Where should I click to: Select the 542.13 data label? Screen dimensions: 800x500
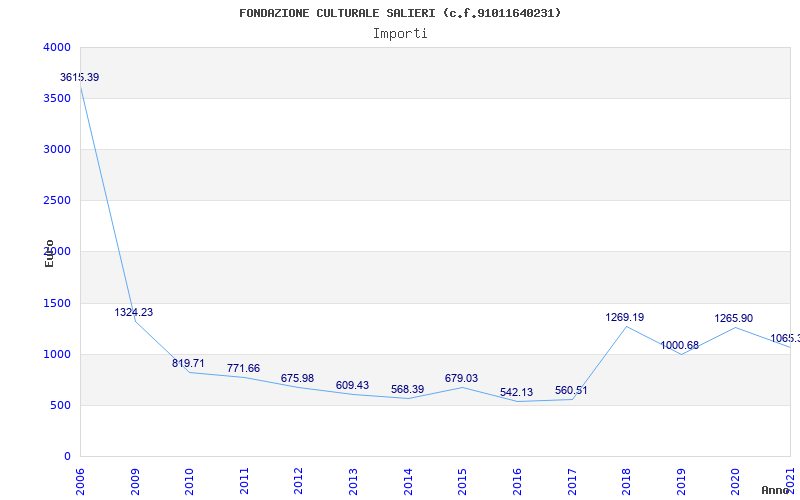(x=516, y=392)
